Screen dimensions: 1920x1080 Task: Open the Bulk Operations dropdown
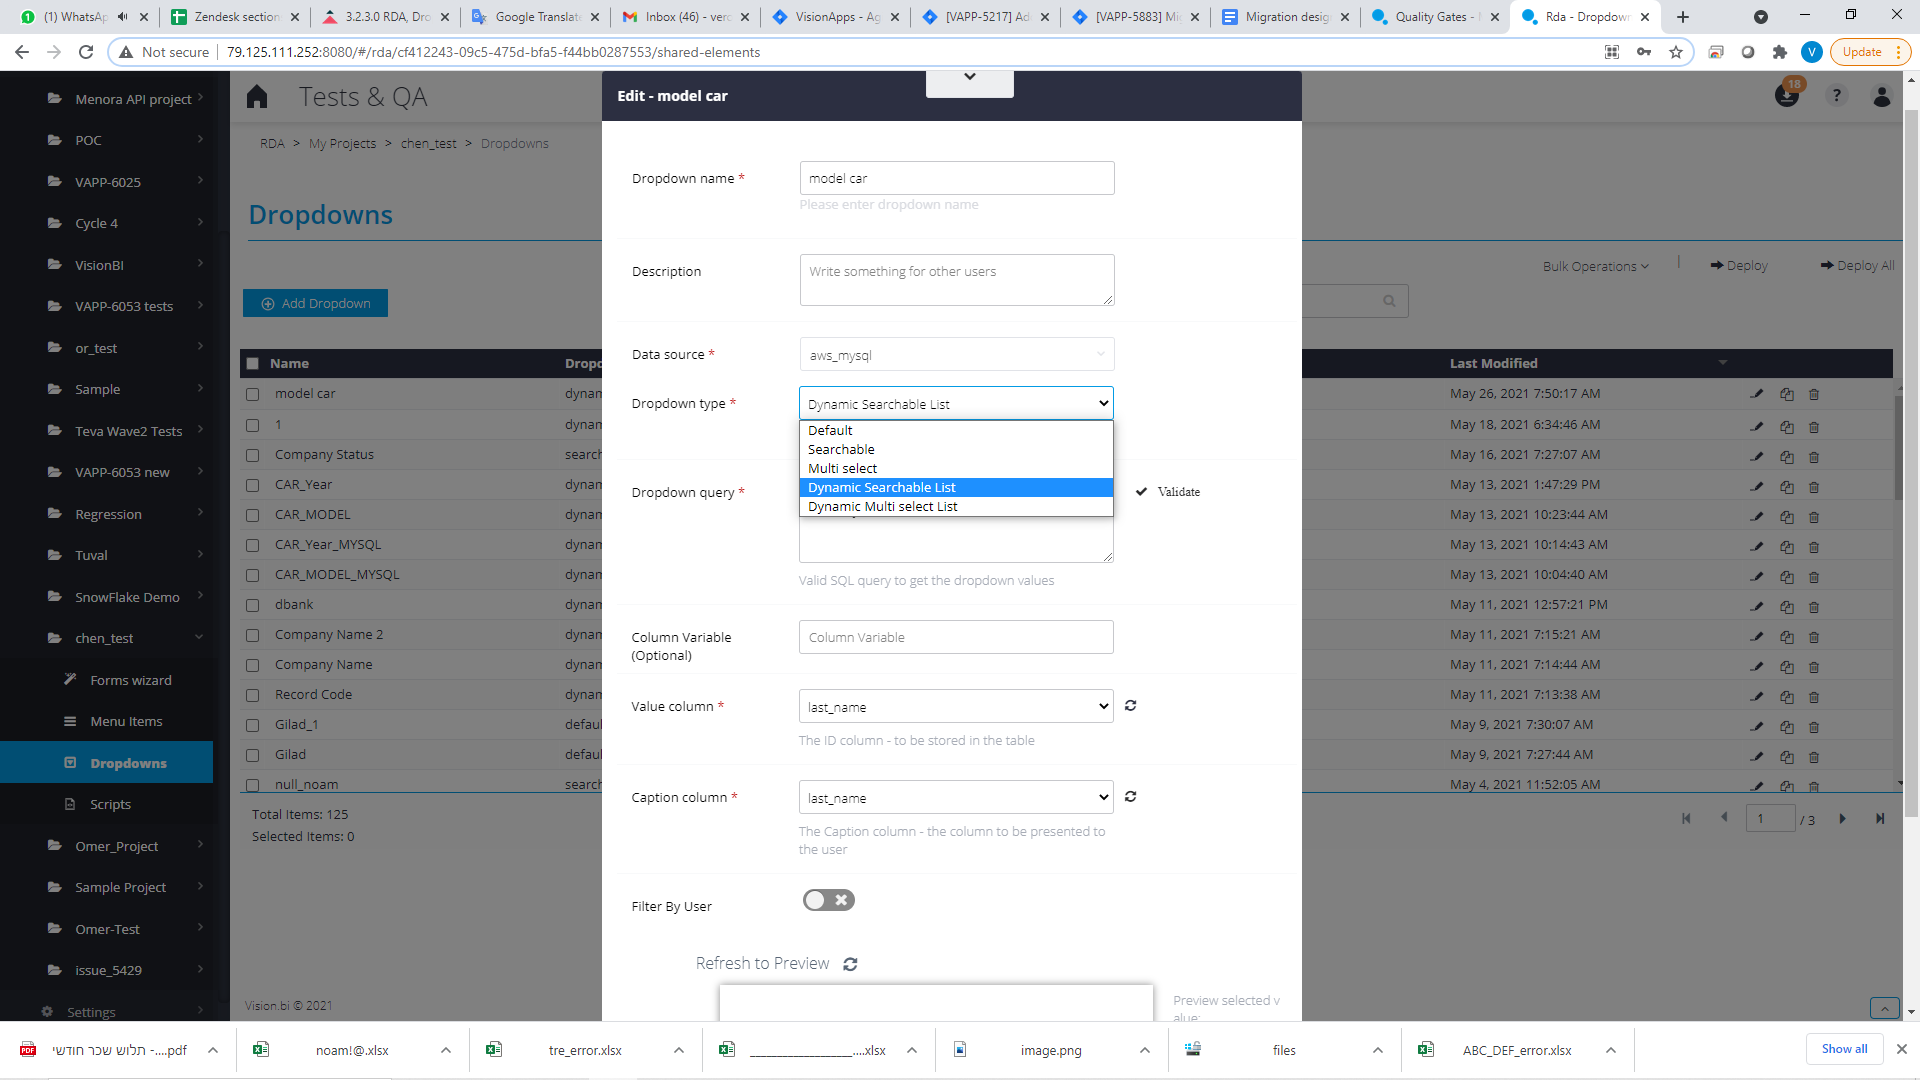point(1595,266)
